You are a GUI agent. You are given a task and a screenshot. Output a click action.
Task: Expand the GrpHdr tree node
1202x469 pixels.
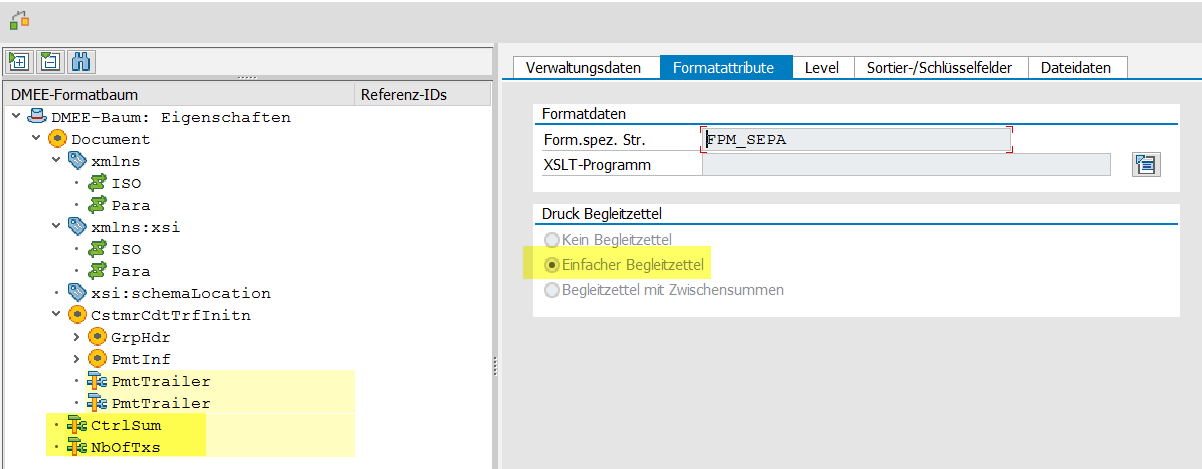click(78, 337)
